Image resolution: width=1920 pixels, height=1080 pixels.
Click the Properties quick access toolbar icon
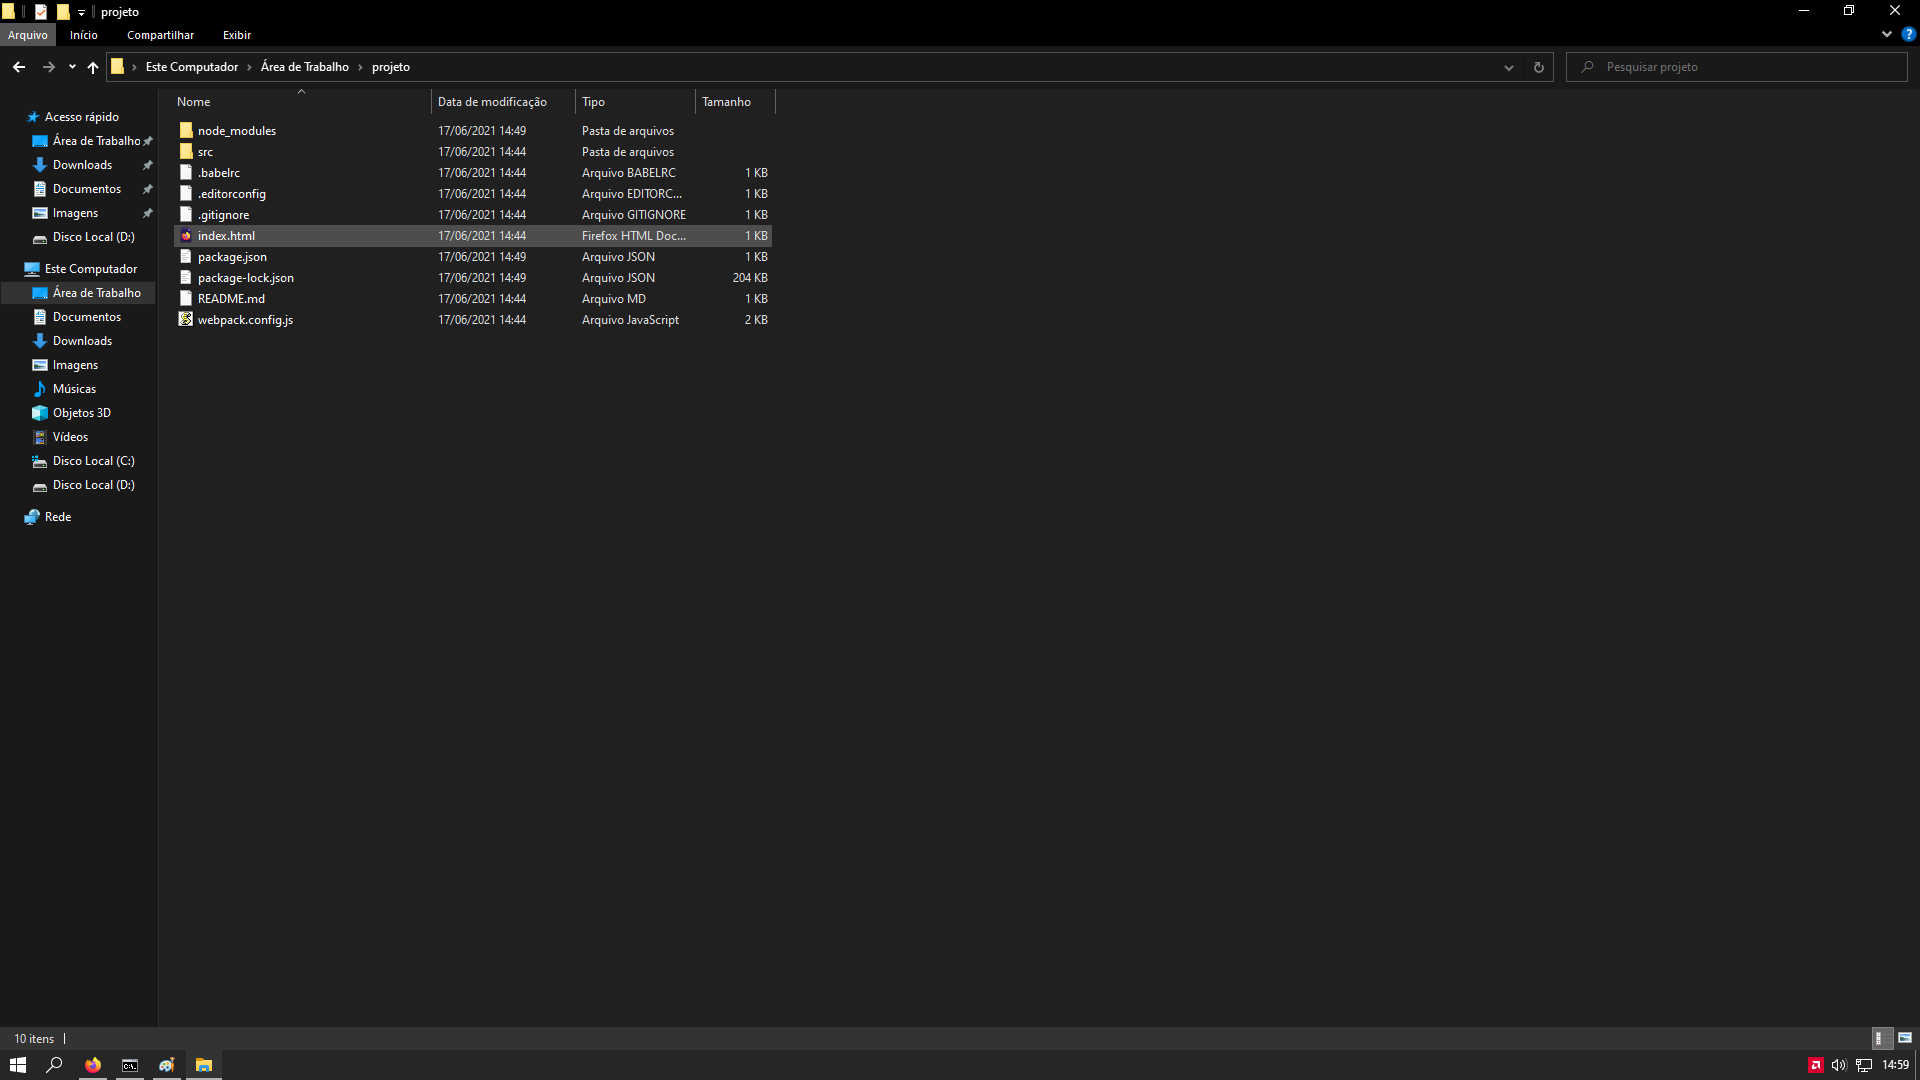[41, 12]
